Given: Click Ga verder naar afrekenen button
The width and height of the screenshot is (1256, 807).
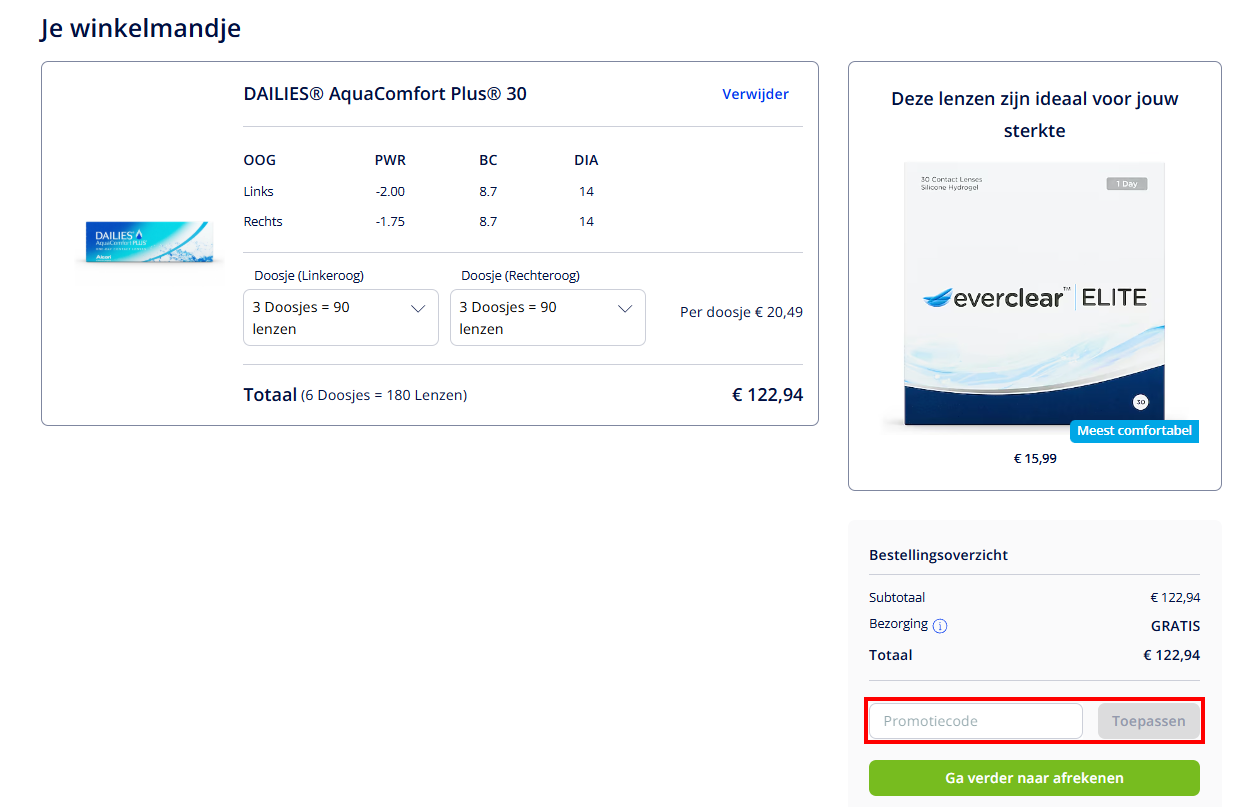Looking at the screenshot, I should pos(1034,778).
